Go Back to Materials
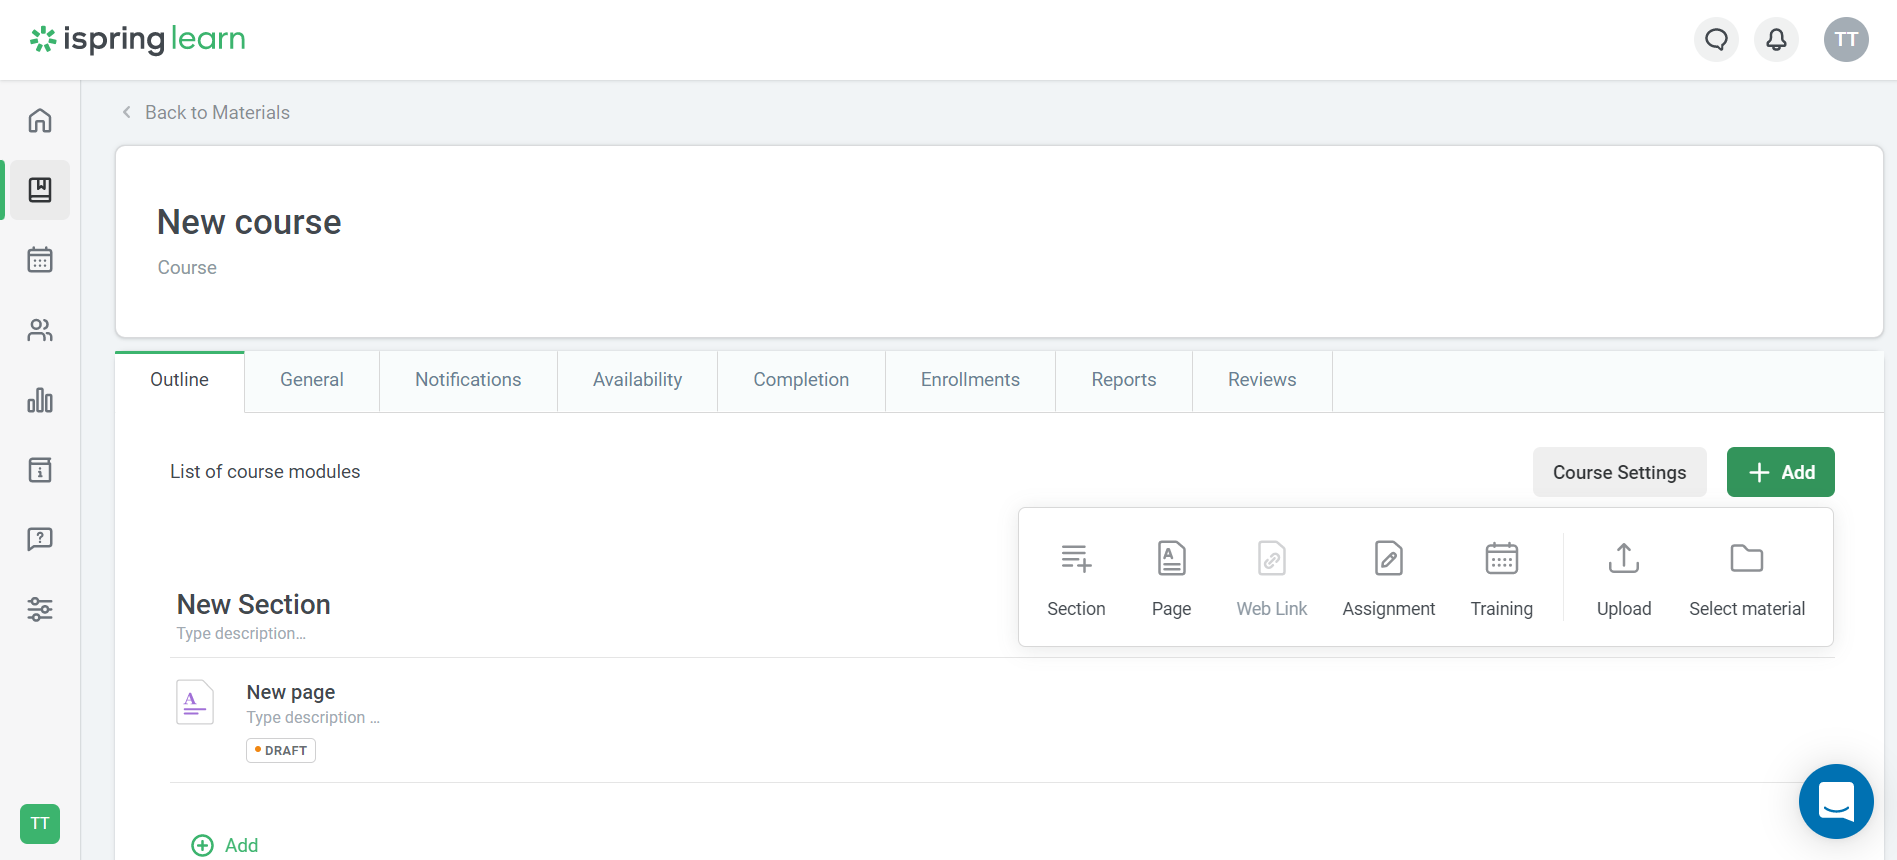Screen dimensions: 1897x860 [206, 112]
